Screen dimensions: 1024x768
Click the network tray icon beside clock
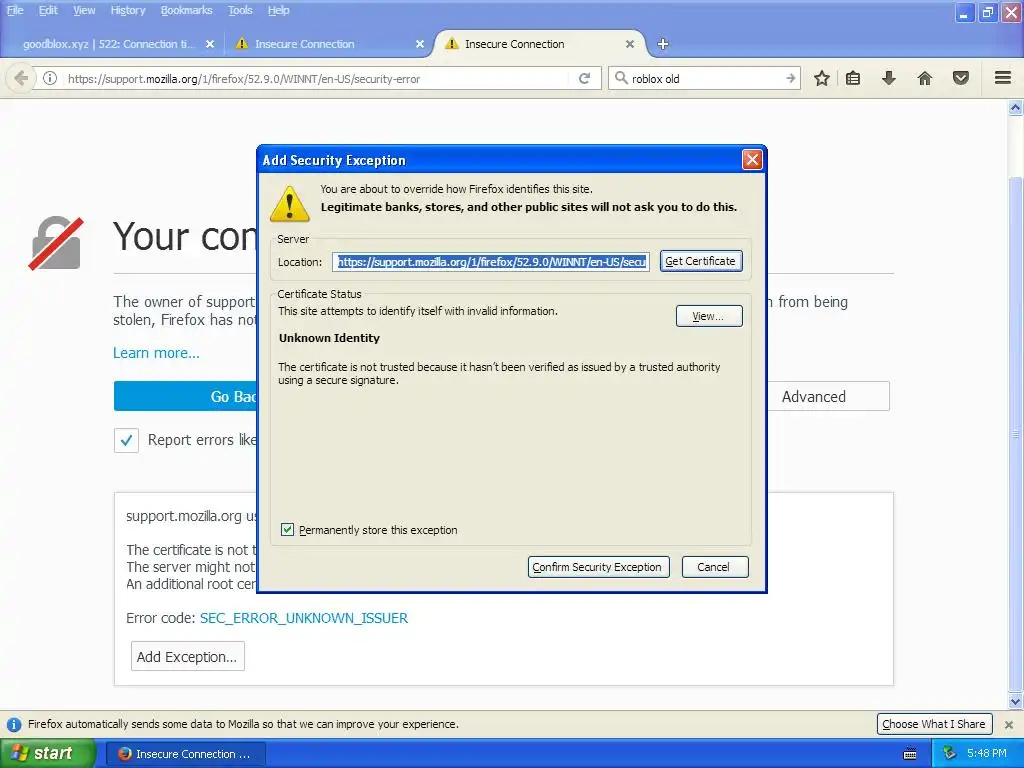[949, 753]
